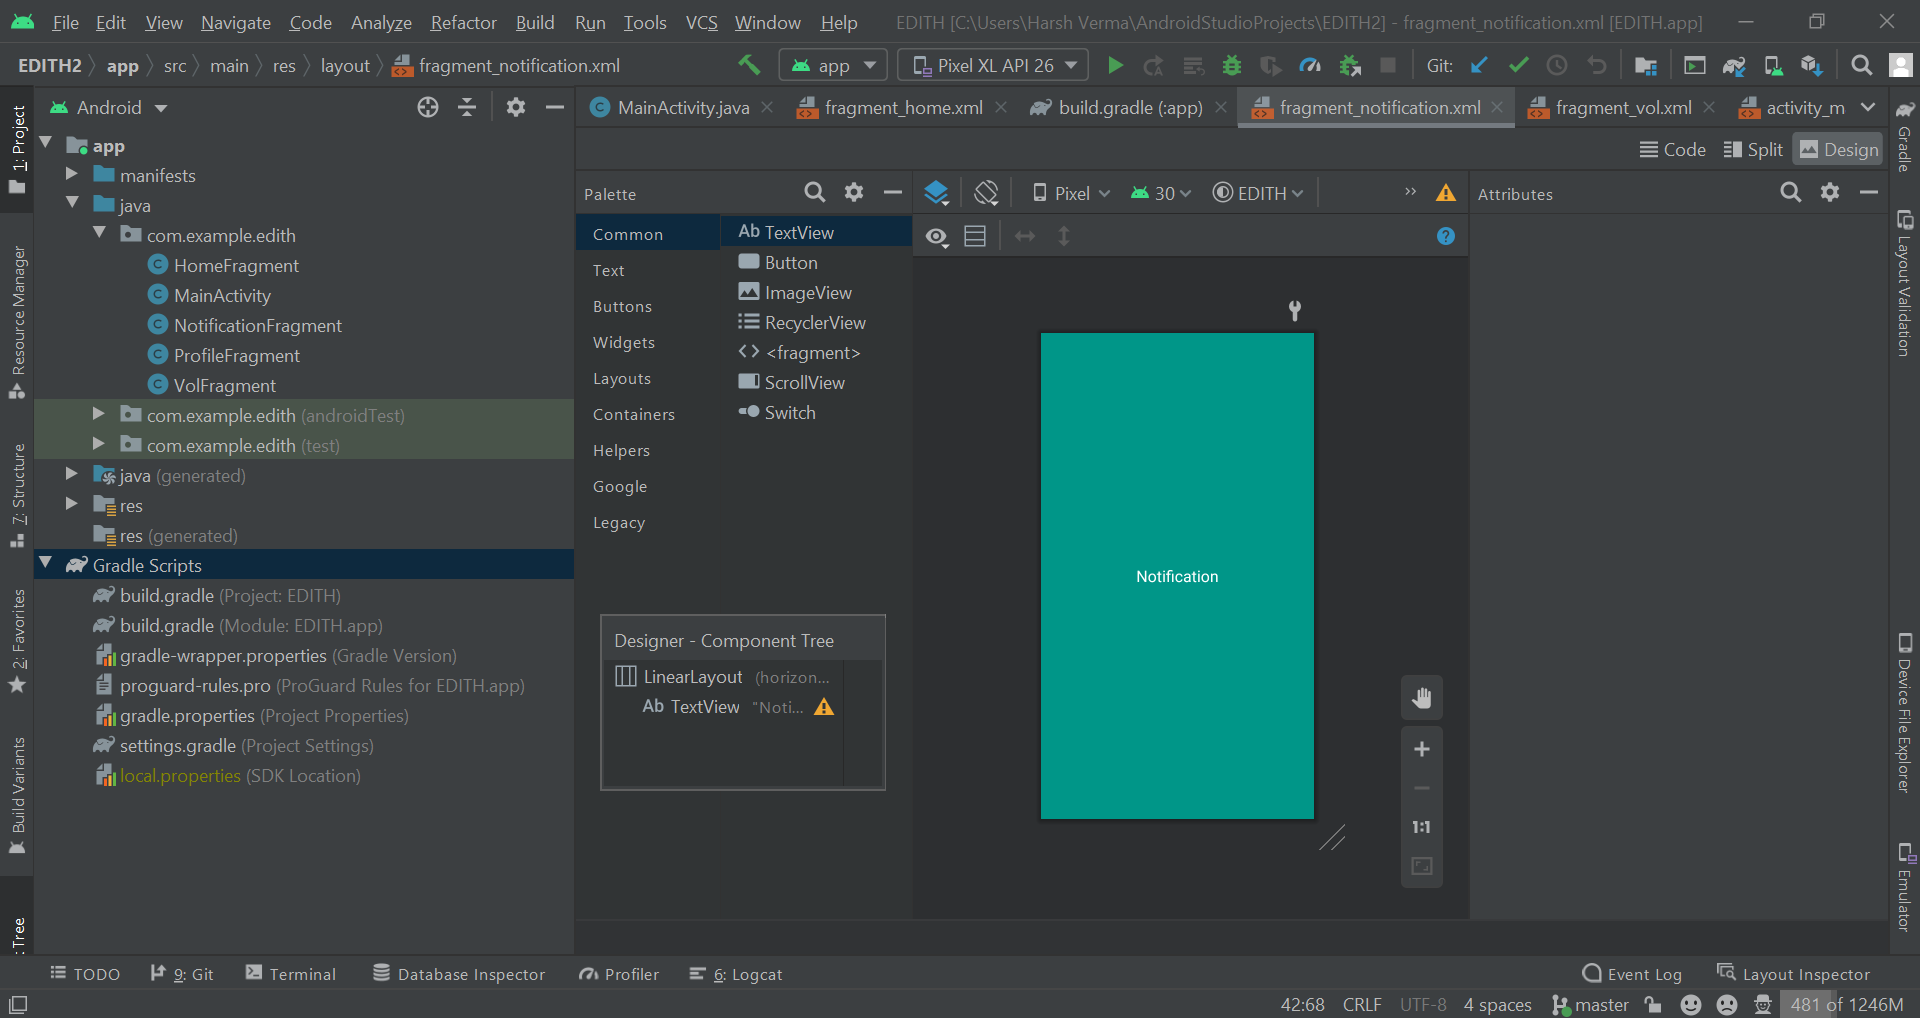Switch to Split view mode
Screen dimensions: 1920x1018
(x=1753, y=150)
